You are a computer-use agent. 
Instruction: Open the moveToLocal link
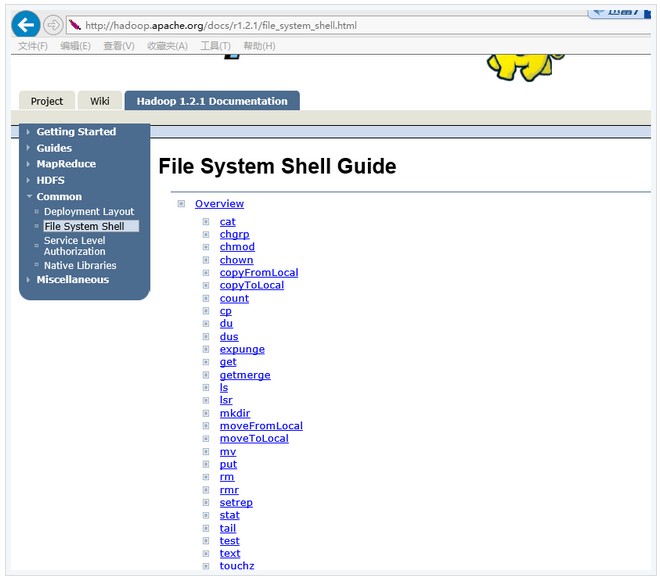coord(254,438)
